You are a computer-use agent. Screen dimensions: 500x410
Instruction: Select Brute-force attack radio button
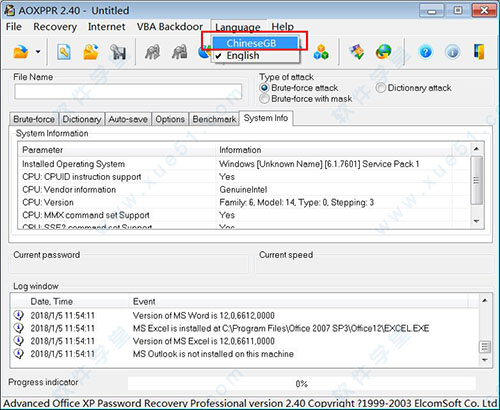pyautogui.click(x=264, y=88)
